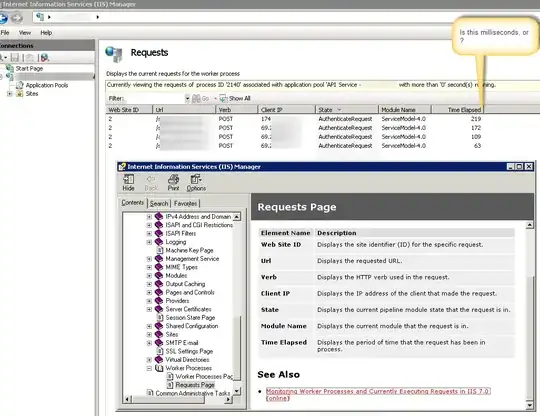Screen dimensions: 540x416
Task: Open Session State Page topic
Action: tap(190, 318)
